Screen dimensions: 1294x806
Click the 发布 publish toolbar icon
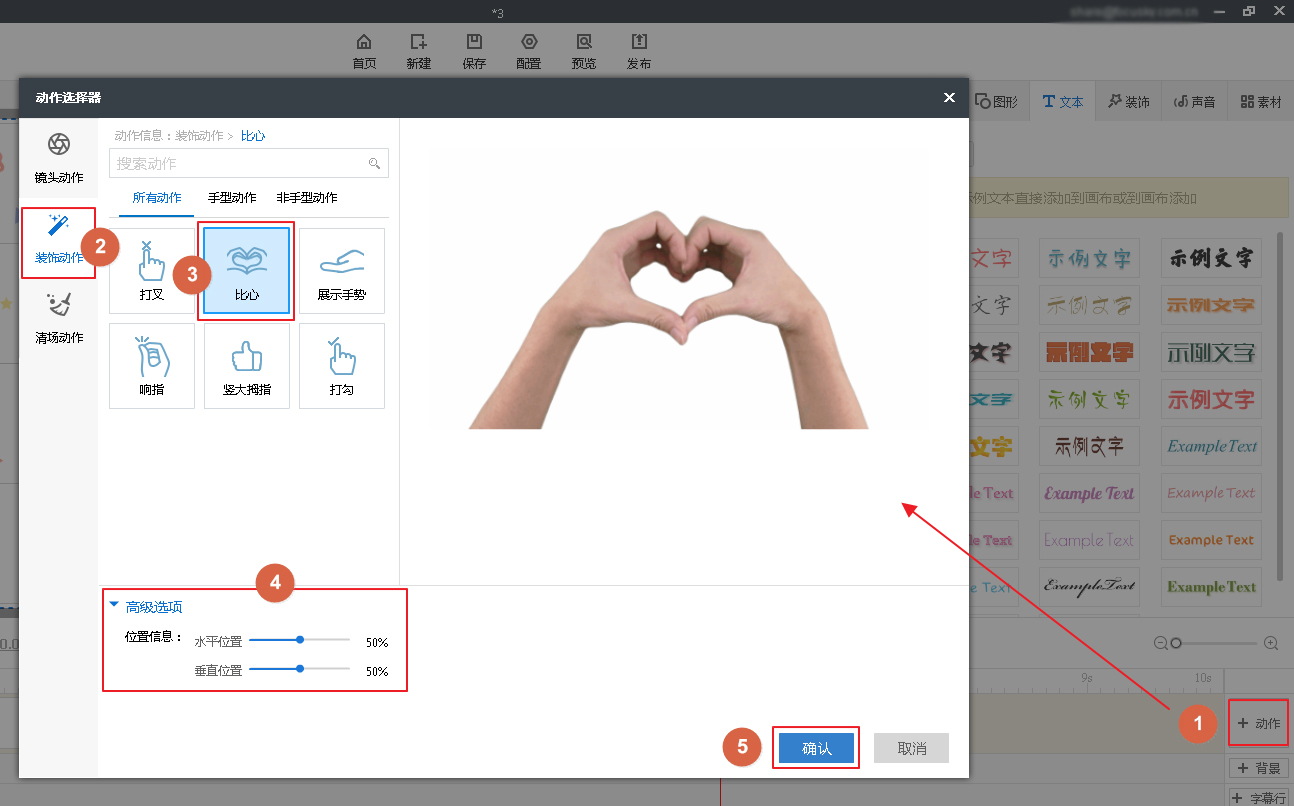pos(639,51)
